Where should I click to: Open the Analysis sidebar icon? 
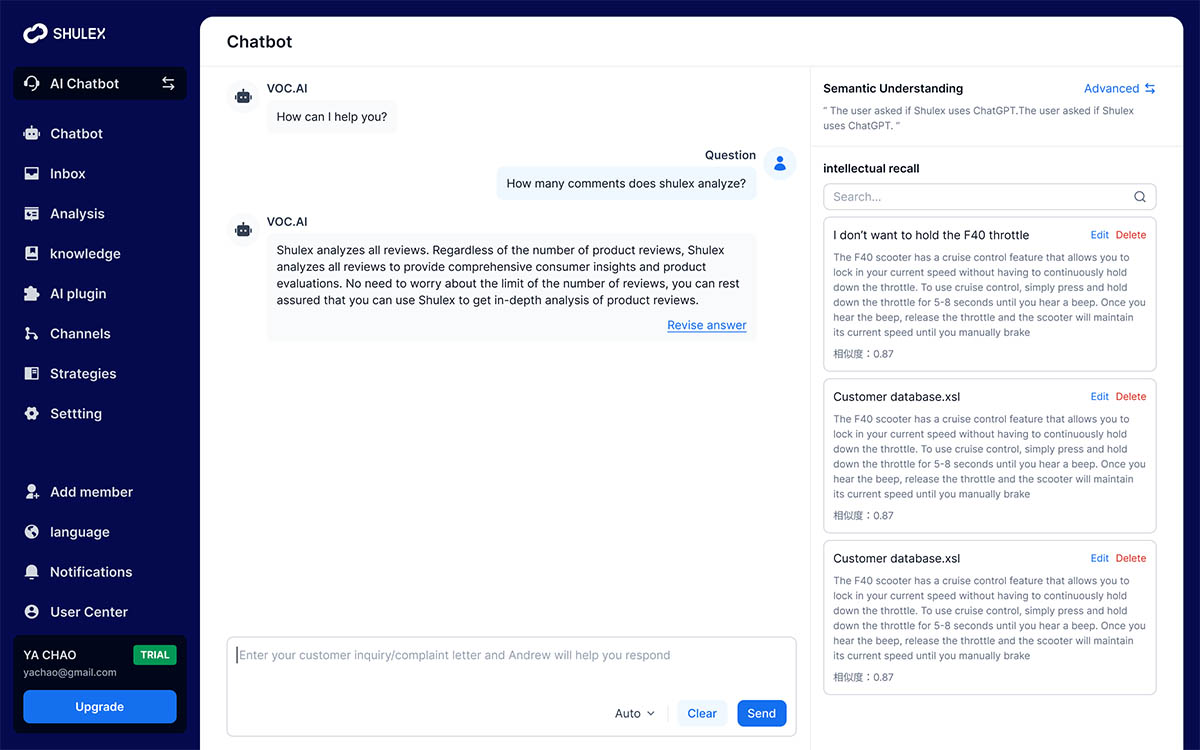(x=32, y=214)
